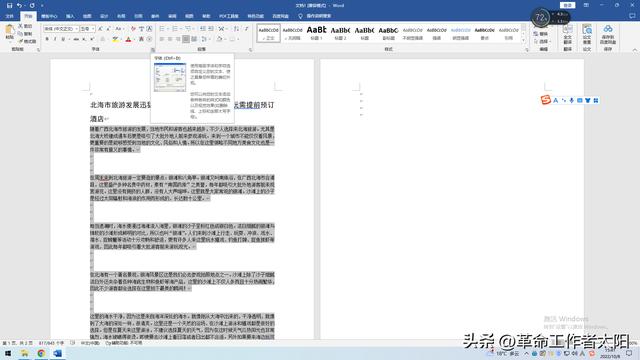This screenshot has height=360, width=640.
Task: Click the microphone icon on Sogou toolbar
Action: click(x=571, y=100)
